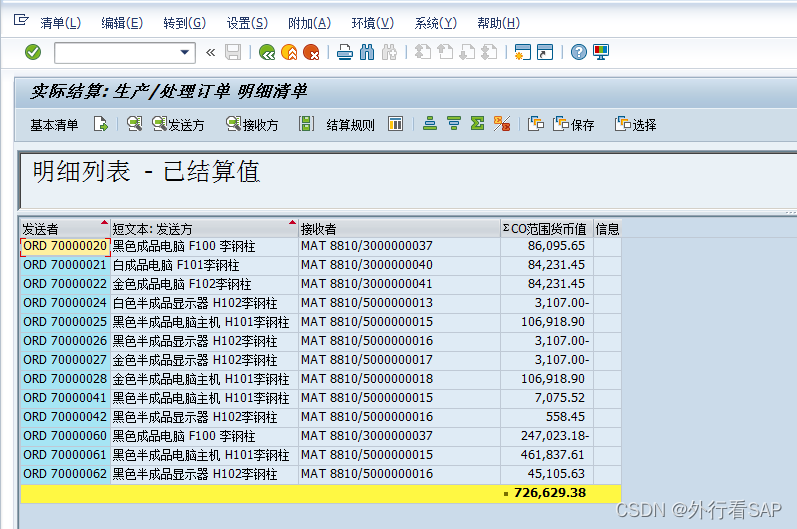Click the green Back icon
The width and height of the screenshot is (797, 529).
pos(267,52)
